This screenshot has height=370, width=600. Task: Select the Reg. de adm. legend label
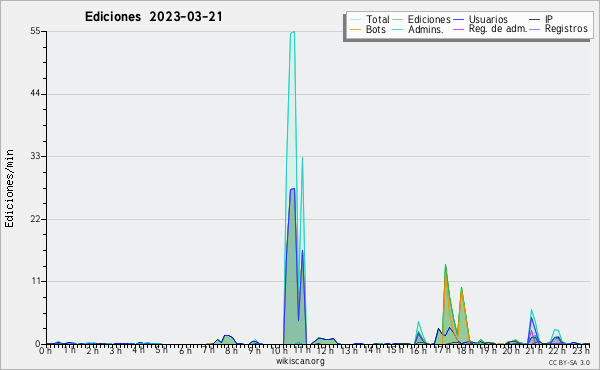tap(498, 29)
